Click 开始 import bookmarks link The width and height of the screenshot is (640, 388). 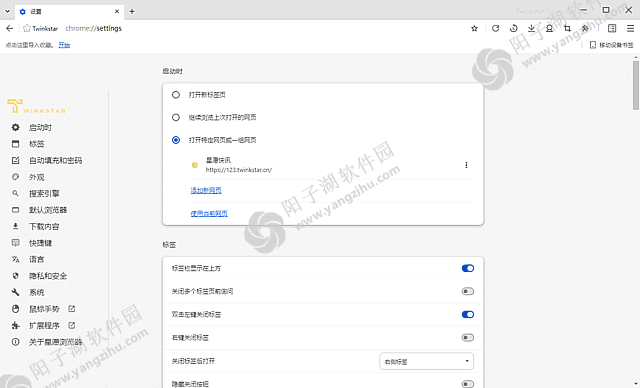coord(64,45)
